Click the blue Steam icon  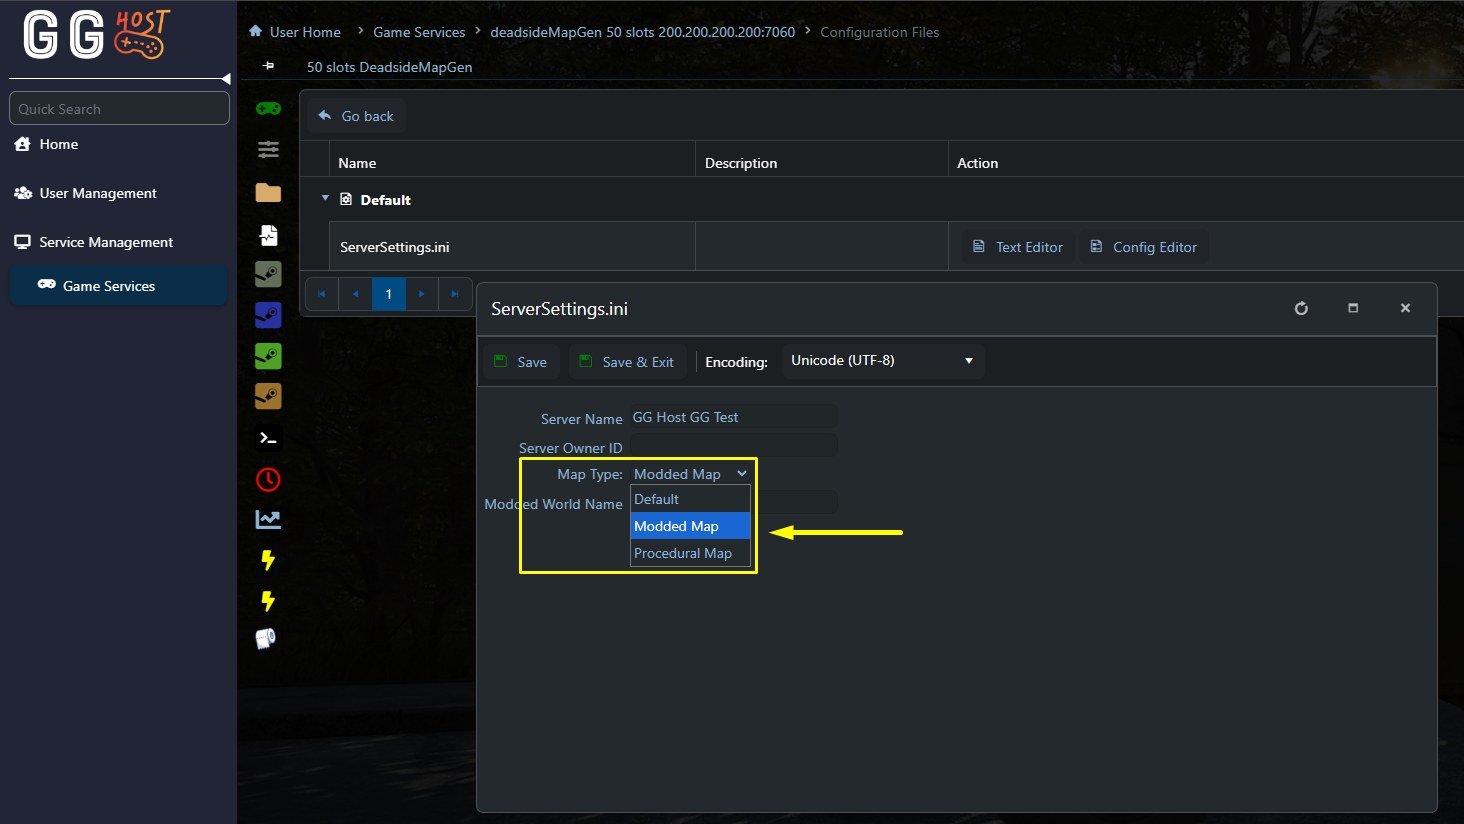tap(268, 315)
